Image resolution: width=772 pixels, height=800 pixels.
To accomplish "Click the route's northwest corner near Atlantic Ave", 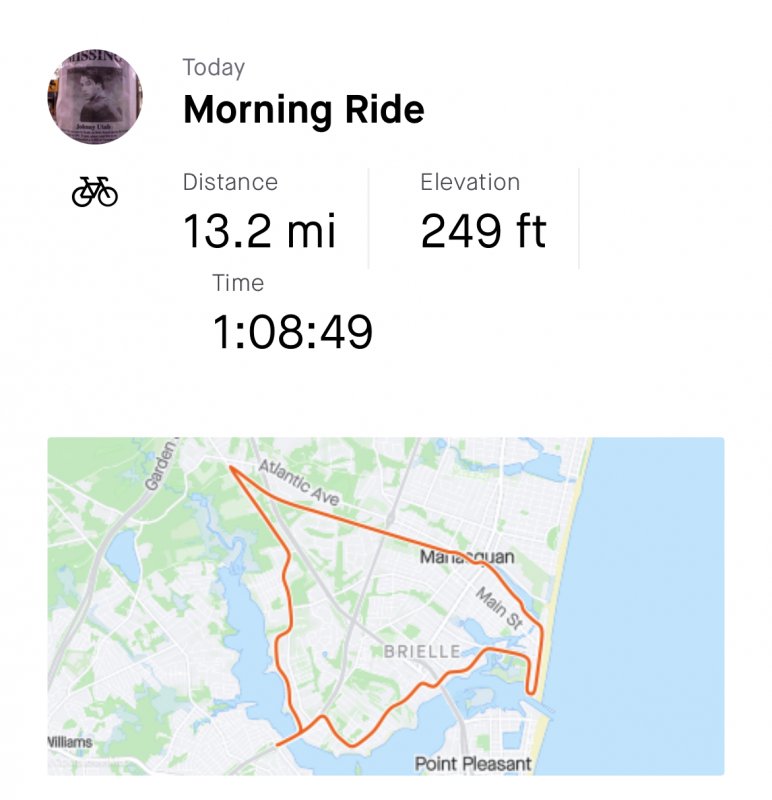I will point(231,467).
